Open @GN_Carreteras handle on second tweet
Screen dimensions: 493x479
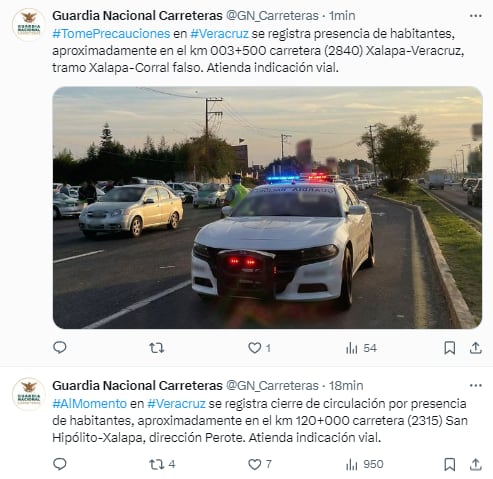click(272, 385)
